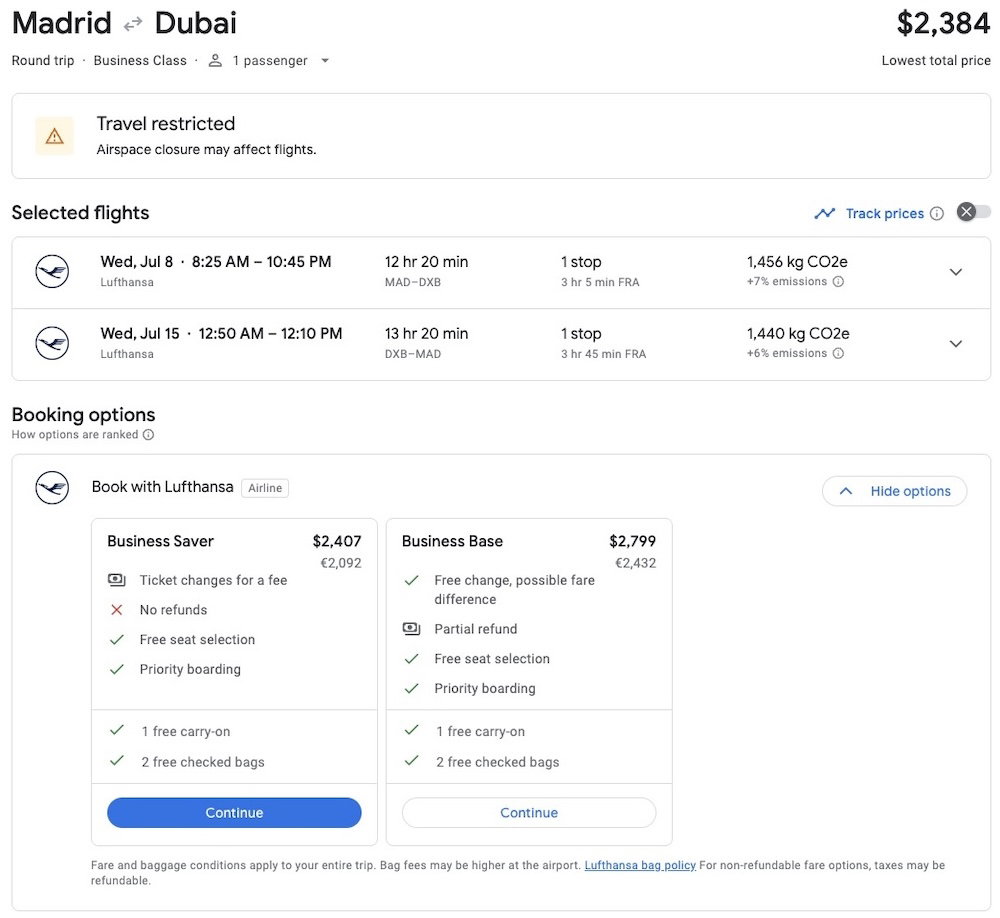The height and width of the screenshot is (918, 1000).
Task: Click the Book with Lufthansa logo
Action: pos(52,488)
